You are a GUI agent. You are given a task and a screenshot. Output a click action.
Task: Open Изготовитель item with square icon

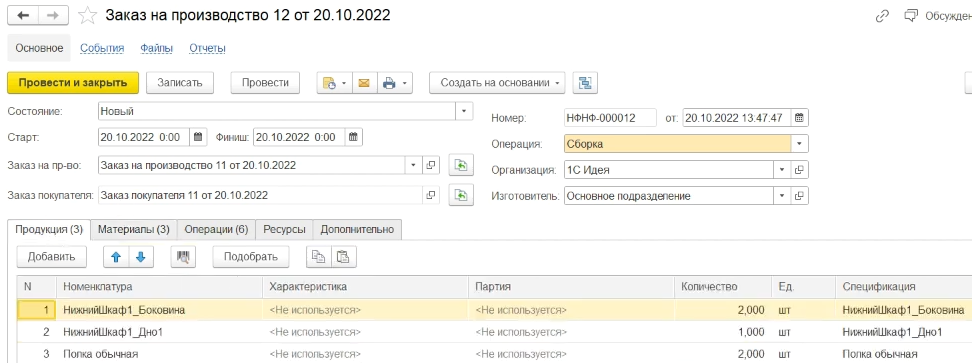(800, 196)
